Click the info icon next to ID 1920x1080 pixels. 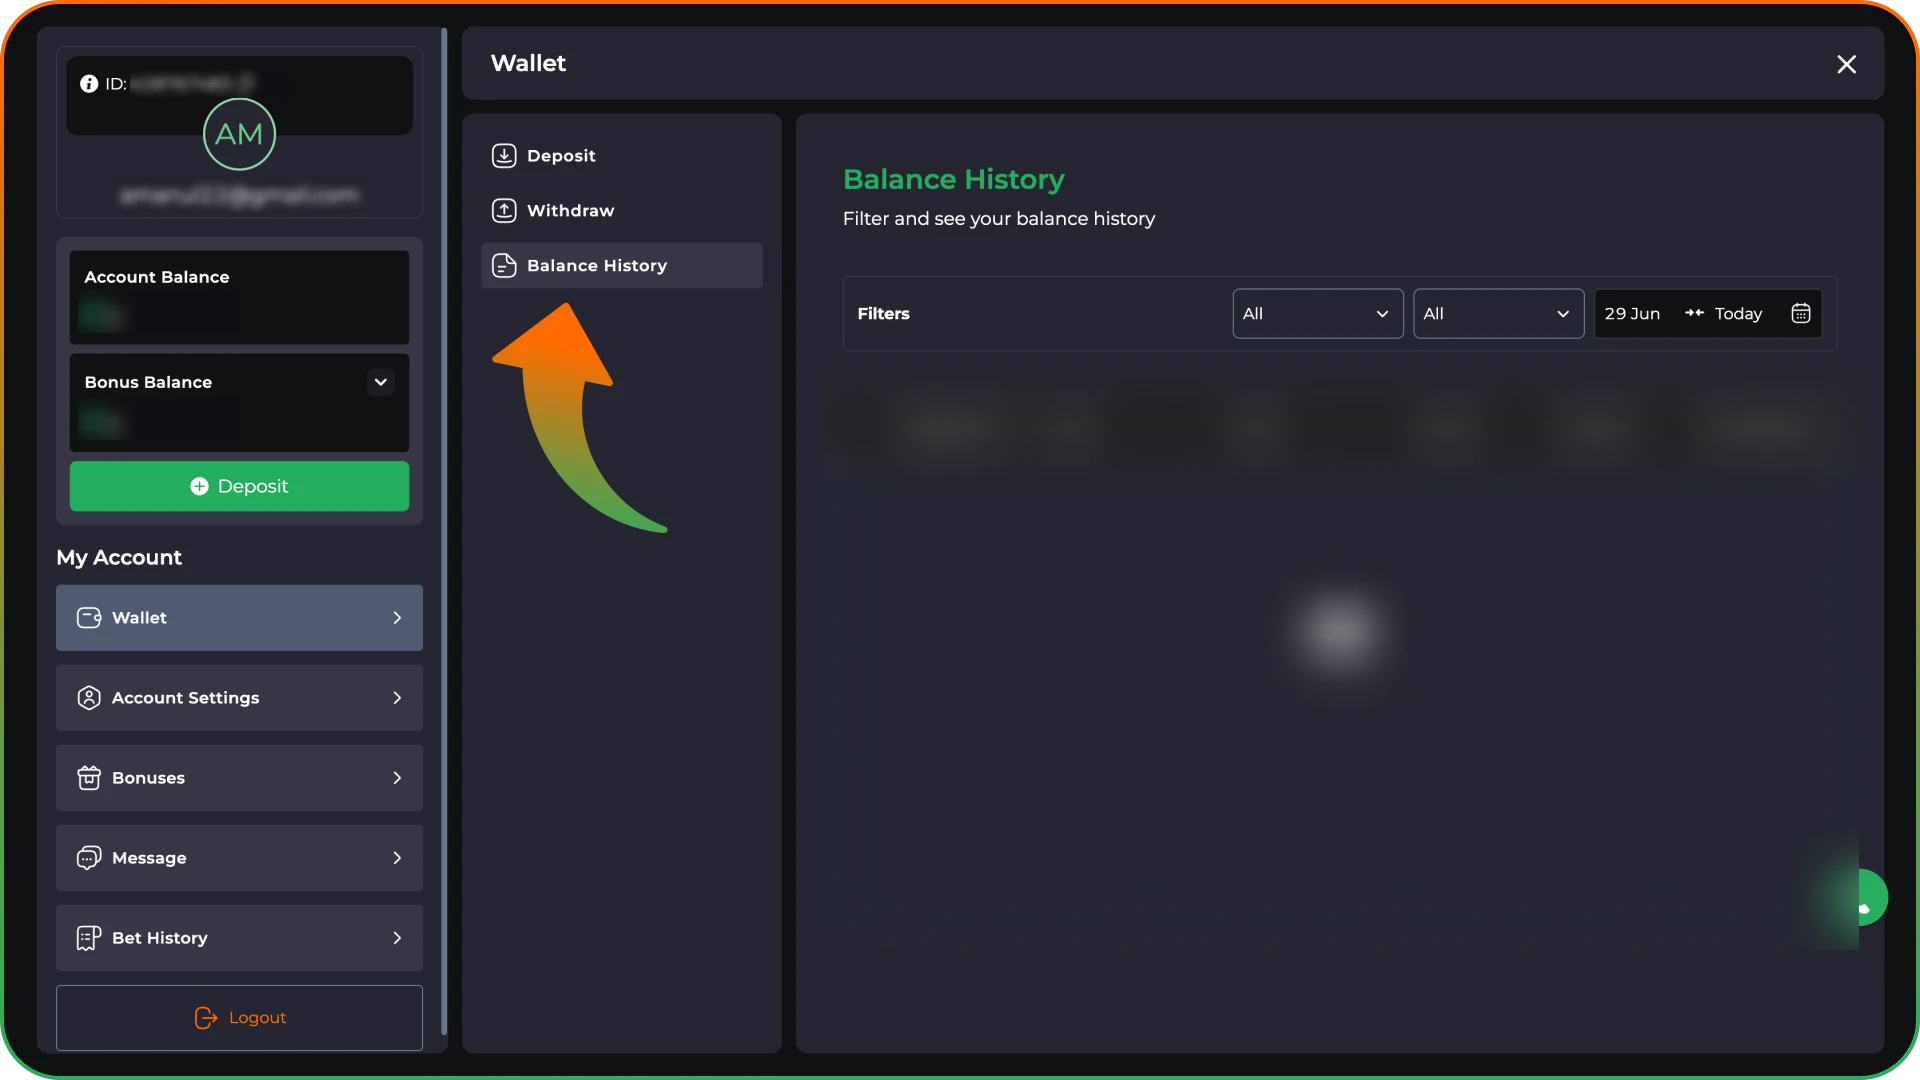pos(89,84)
